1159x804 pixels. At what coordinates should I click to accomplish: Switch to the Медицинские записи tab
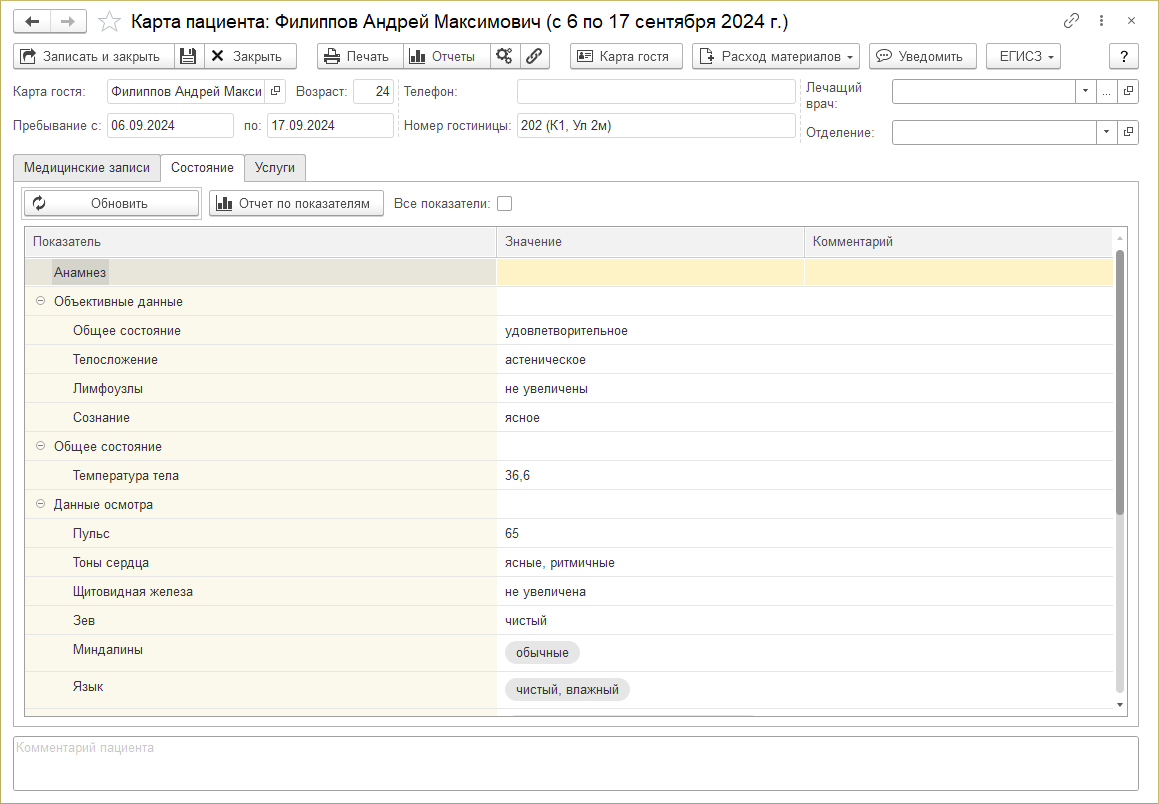click(86, 168)
